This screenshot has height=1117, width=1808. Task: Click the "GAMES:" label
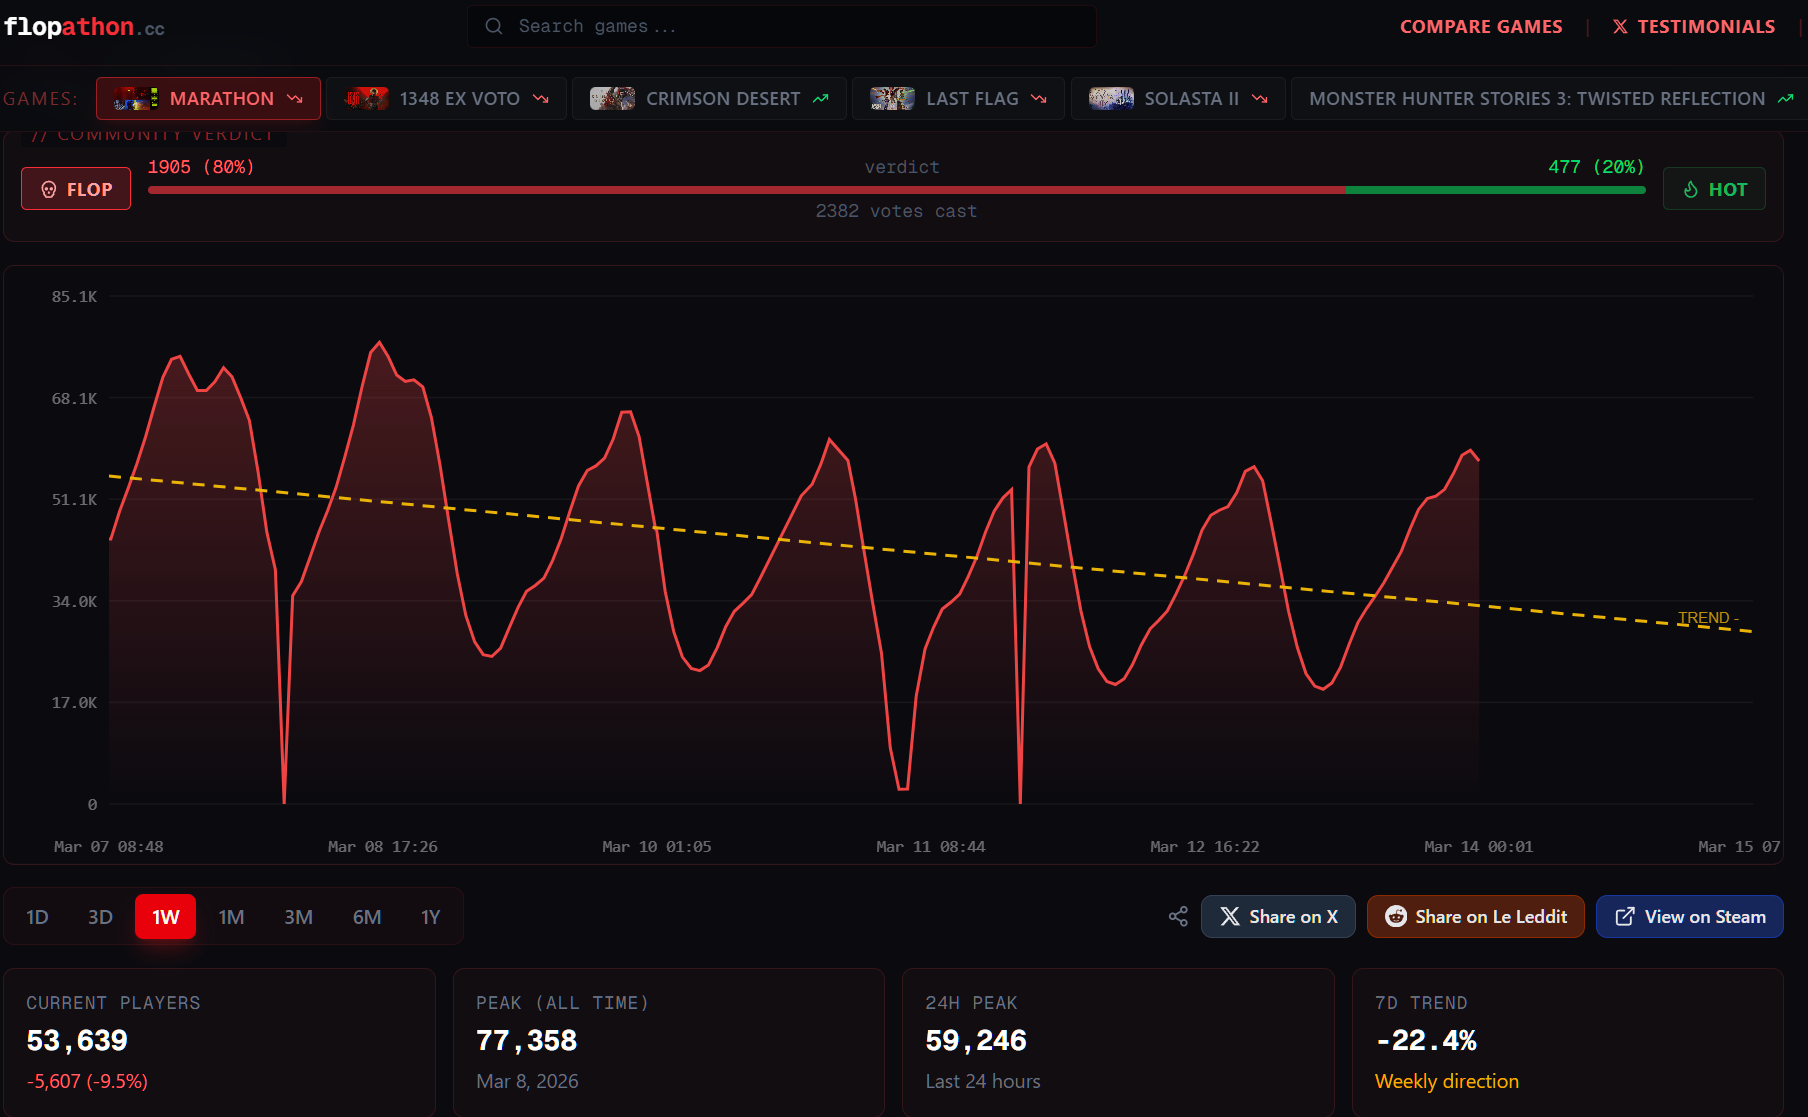pyautogui.click(x=40, y=99)
